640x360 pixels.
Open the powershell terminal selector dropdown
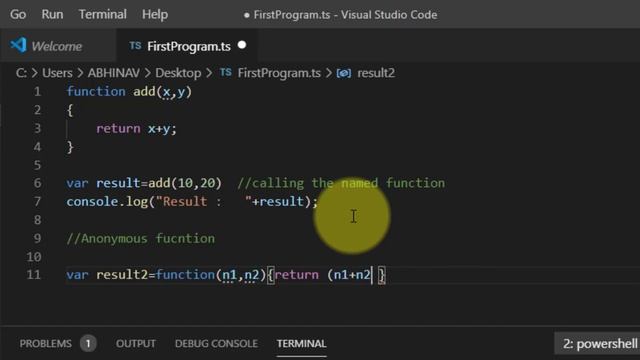click(597, 344)
